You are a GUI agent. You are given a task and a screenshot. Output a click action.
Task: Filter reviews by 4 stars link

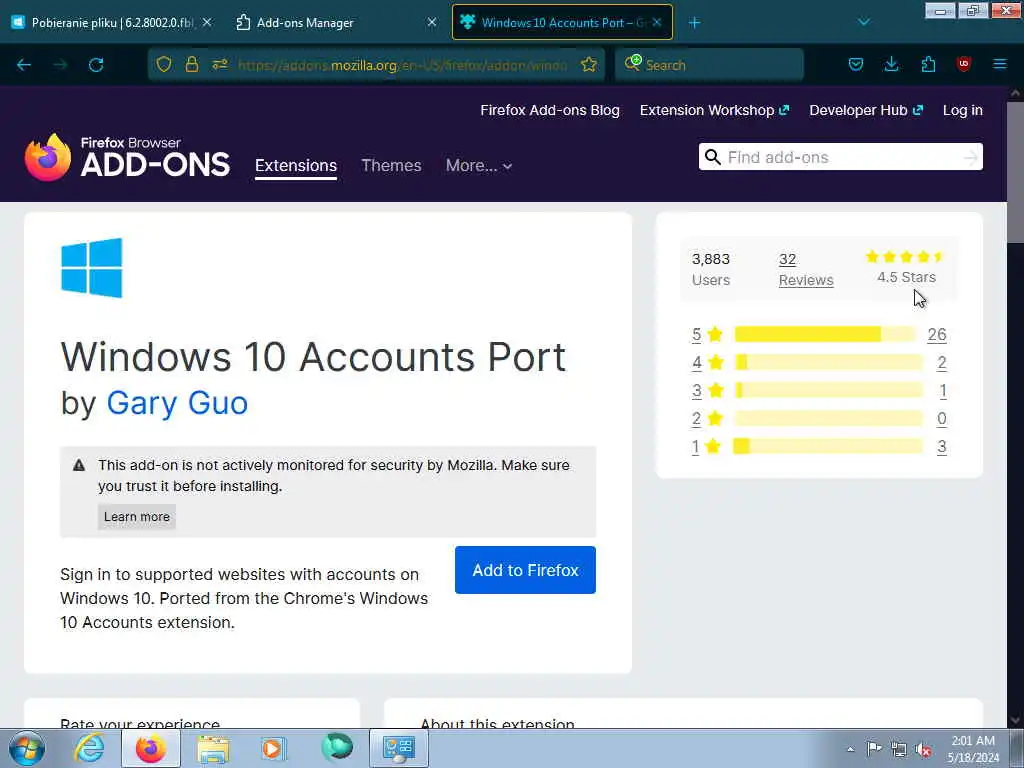708,362
